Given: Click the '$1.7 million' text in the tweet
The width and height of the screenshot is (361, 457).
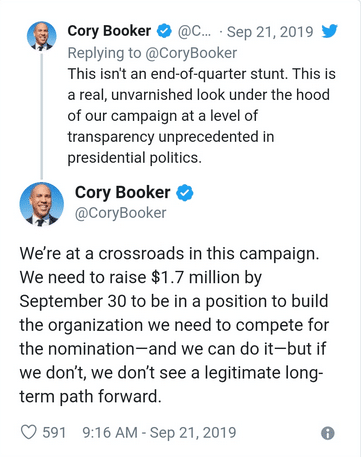Looking at the screenshot, I should (x=195, y=277).
